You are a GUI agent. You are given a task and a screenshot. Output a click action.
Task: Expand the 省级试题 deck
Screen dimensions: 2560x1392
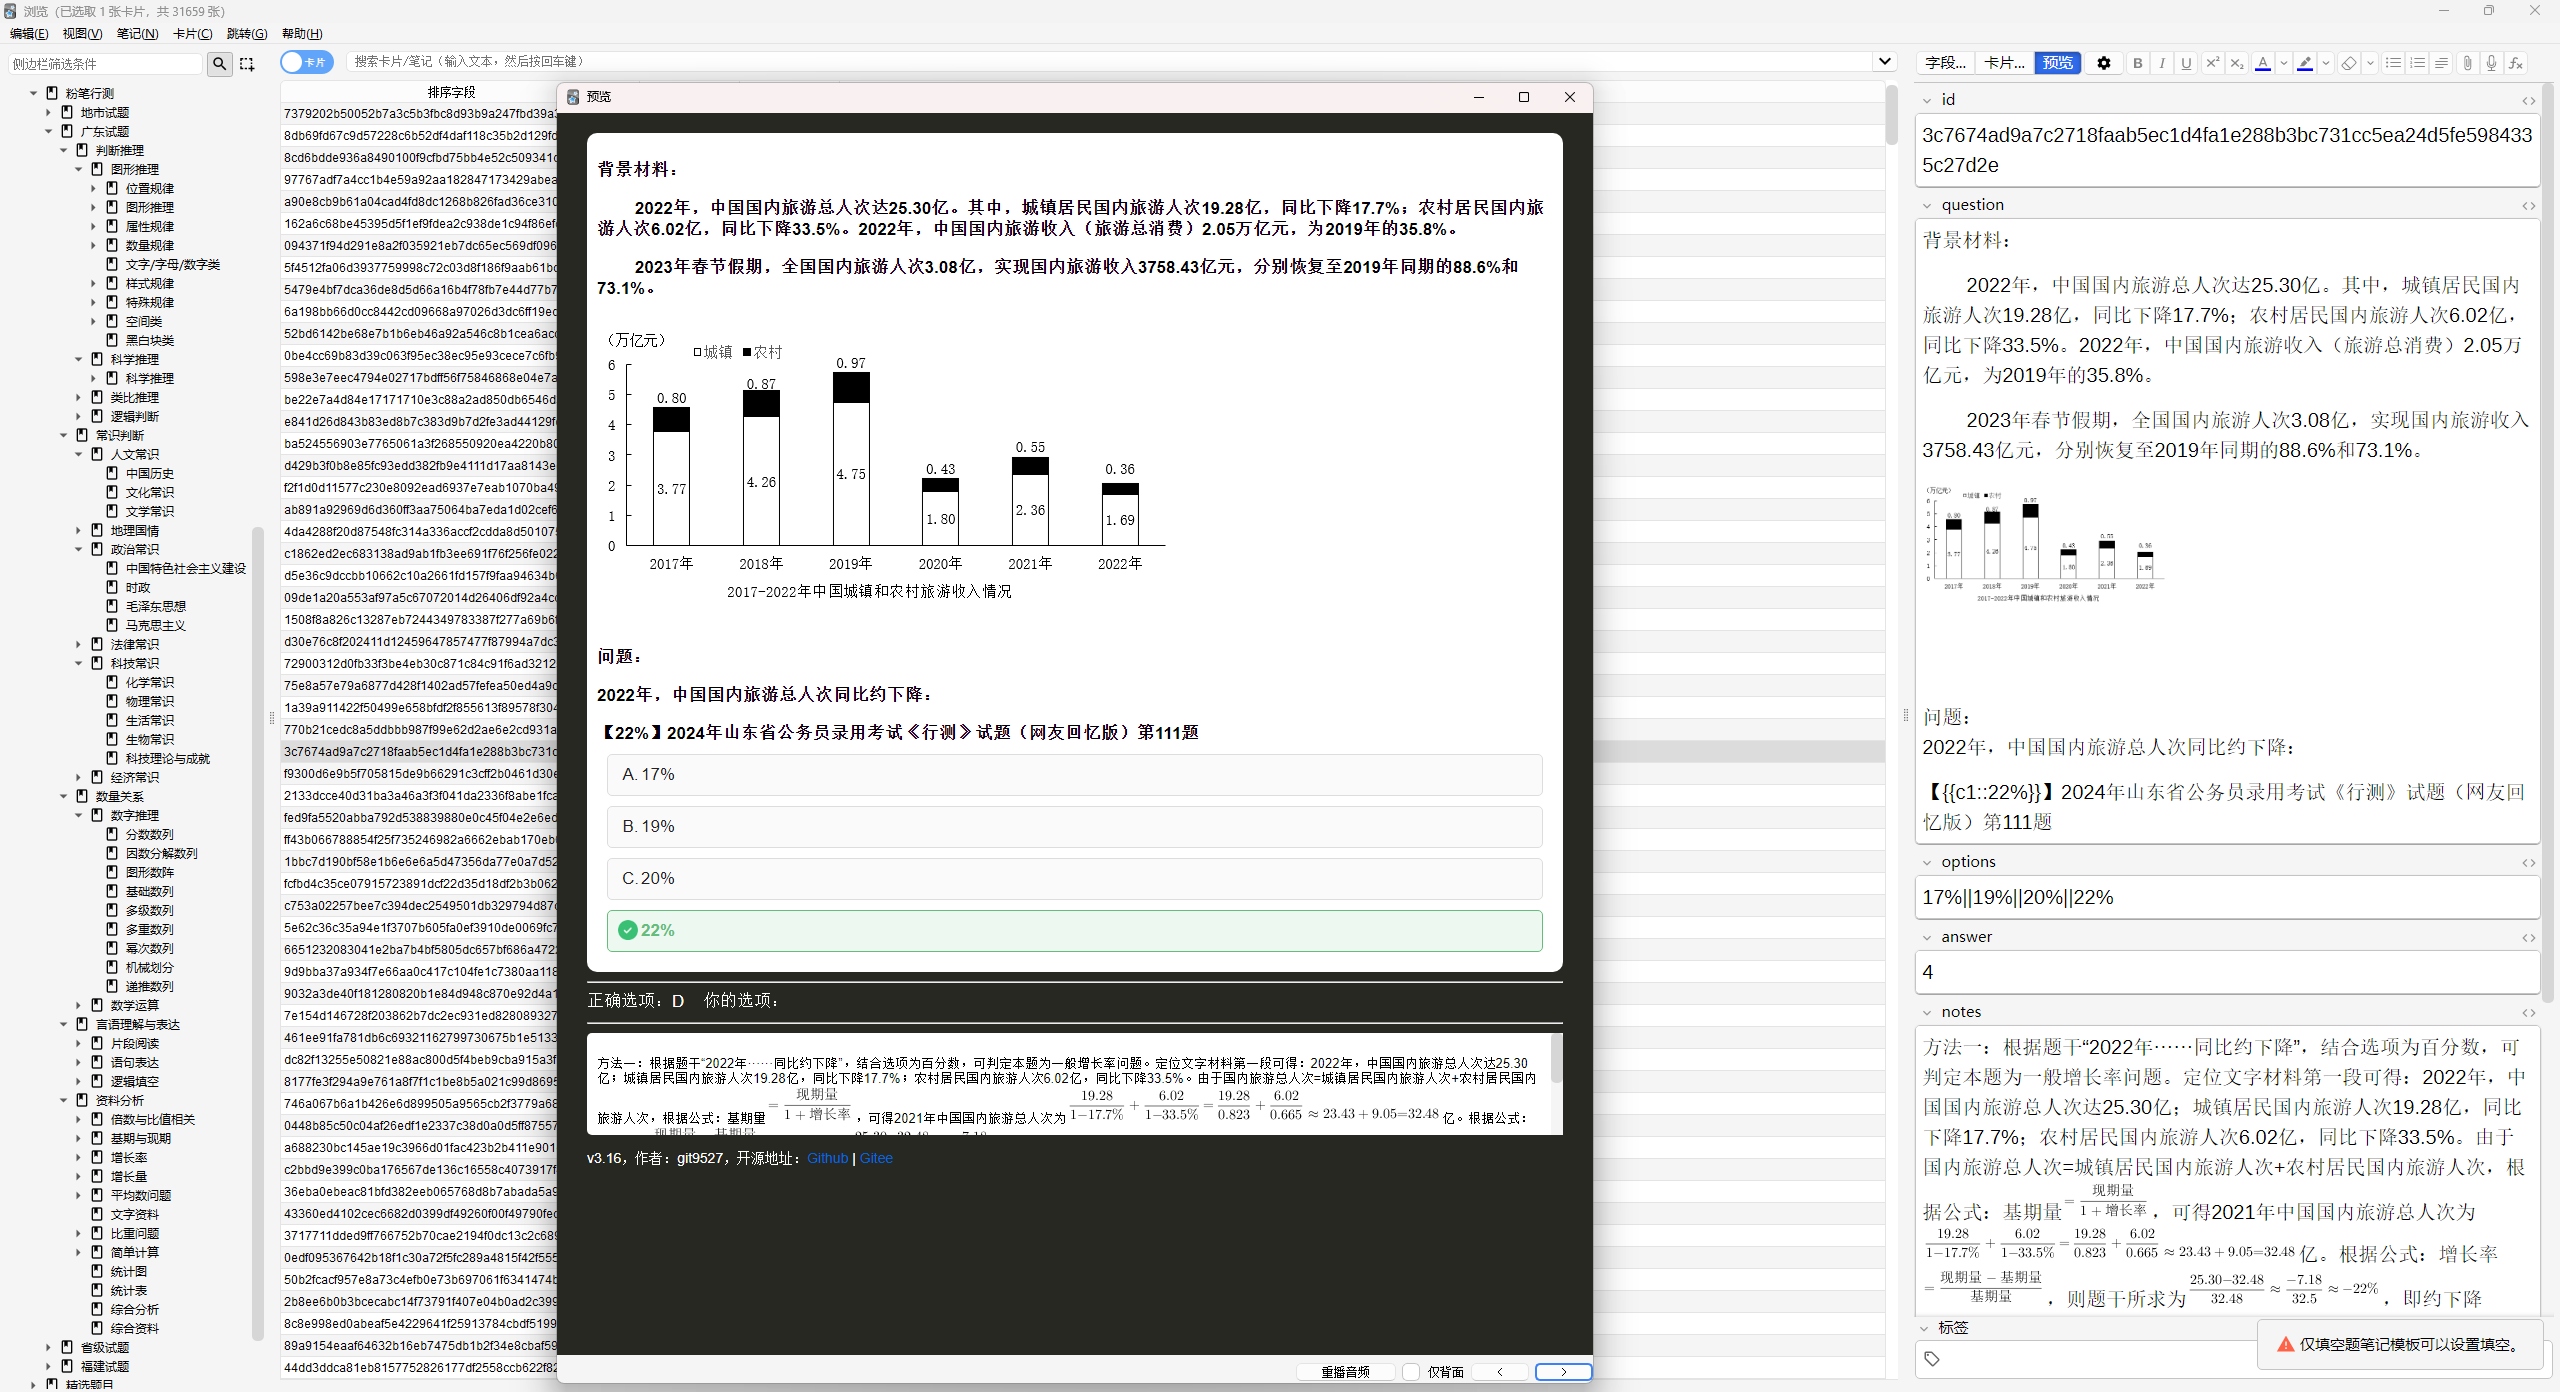click(x=48, y=1347)
